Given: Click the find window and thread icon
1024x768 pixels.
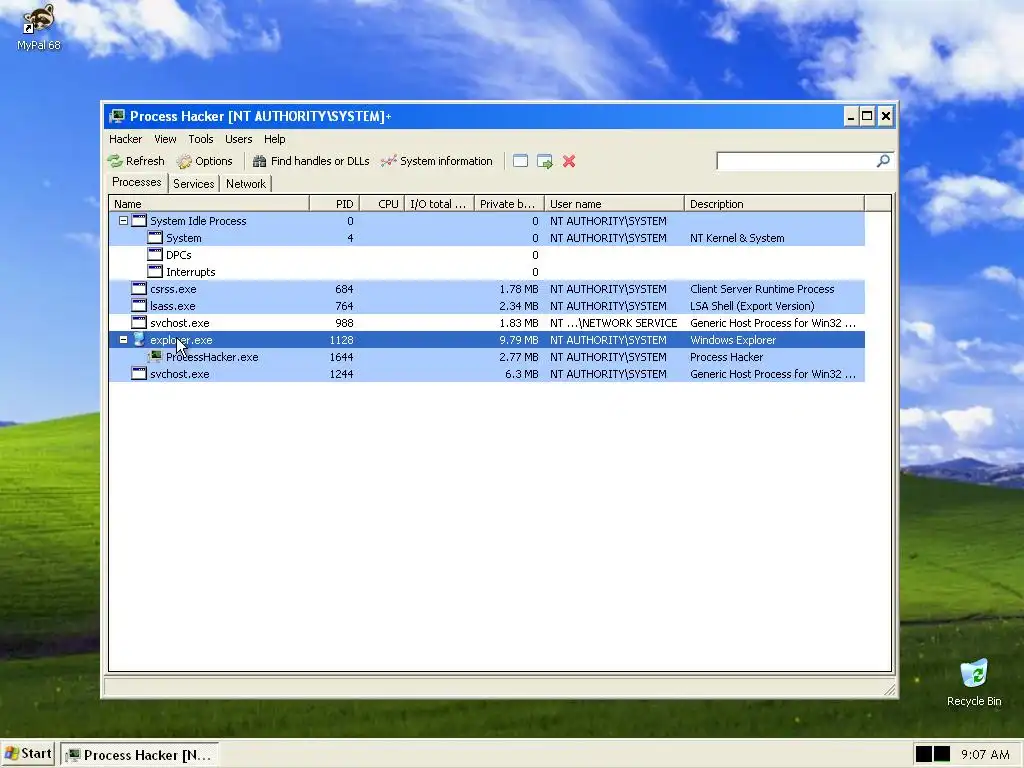Looking at the screenshot, I should tap(545, 161).
